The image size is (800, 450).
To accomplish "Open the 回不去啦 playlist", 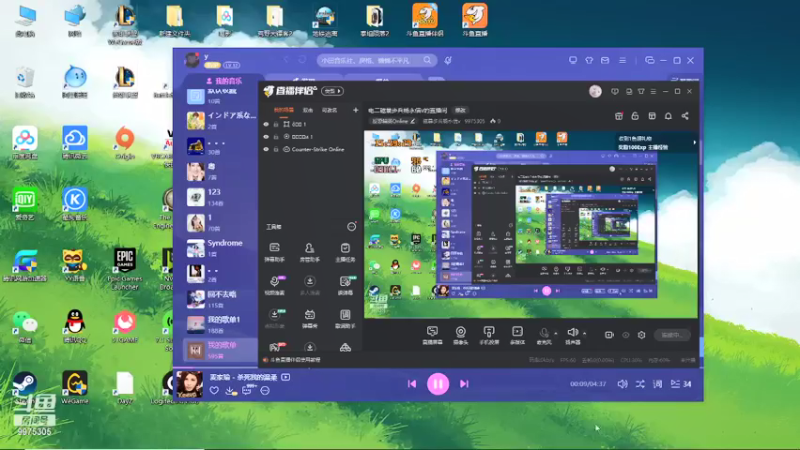I will click(220, 299).
